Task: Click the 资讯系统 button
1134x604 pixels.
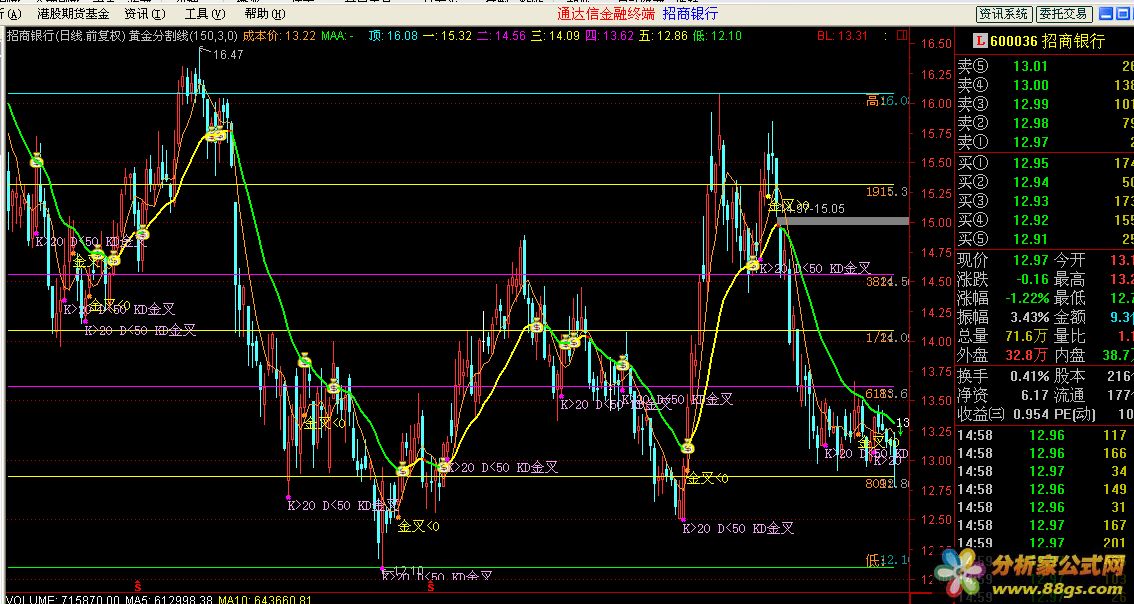Action: tap(1003, 14)
